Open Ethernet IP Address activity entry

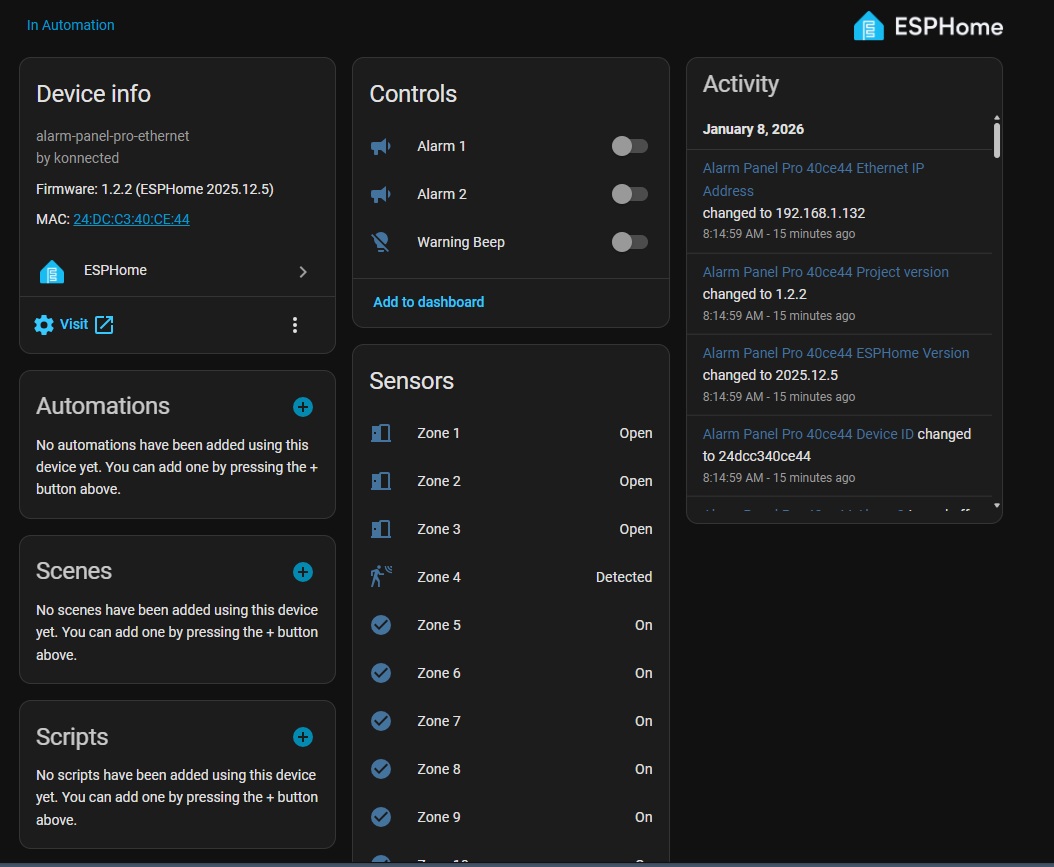(x=812, y=179)
